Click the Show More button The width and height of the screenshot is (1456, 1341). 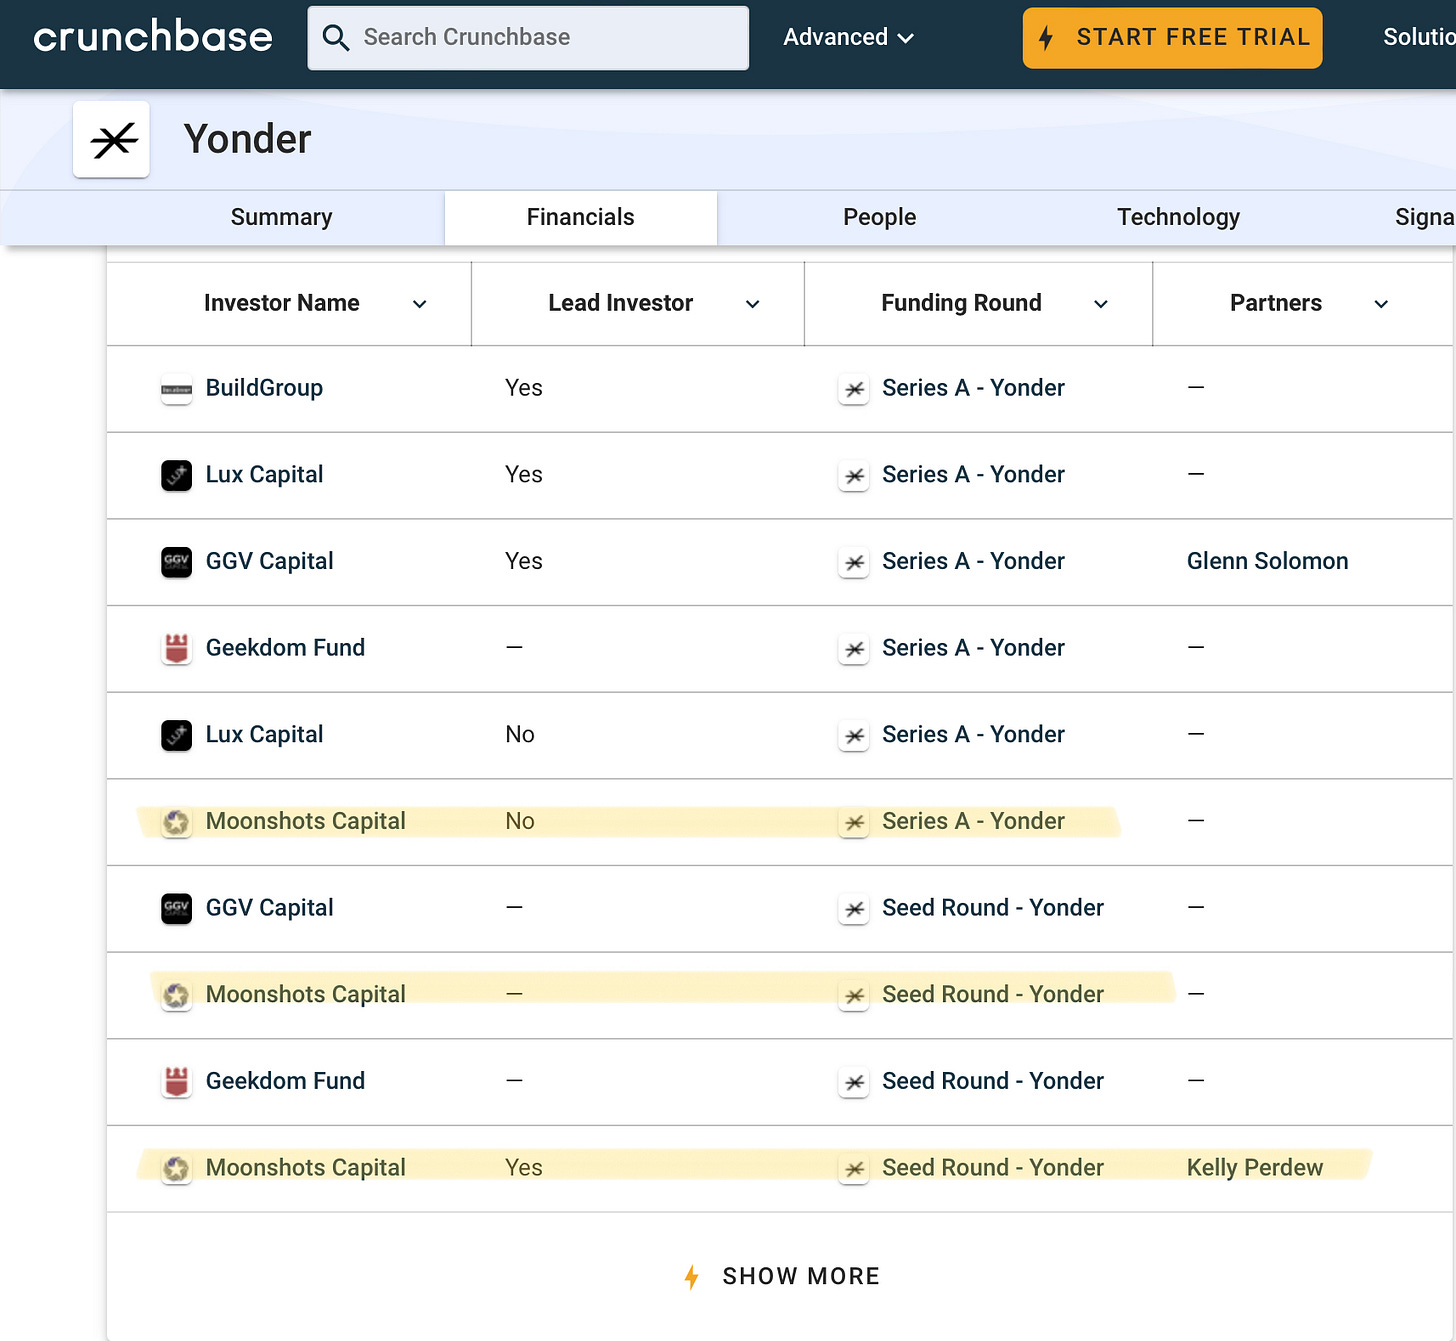[781, 1276]
